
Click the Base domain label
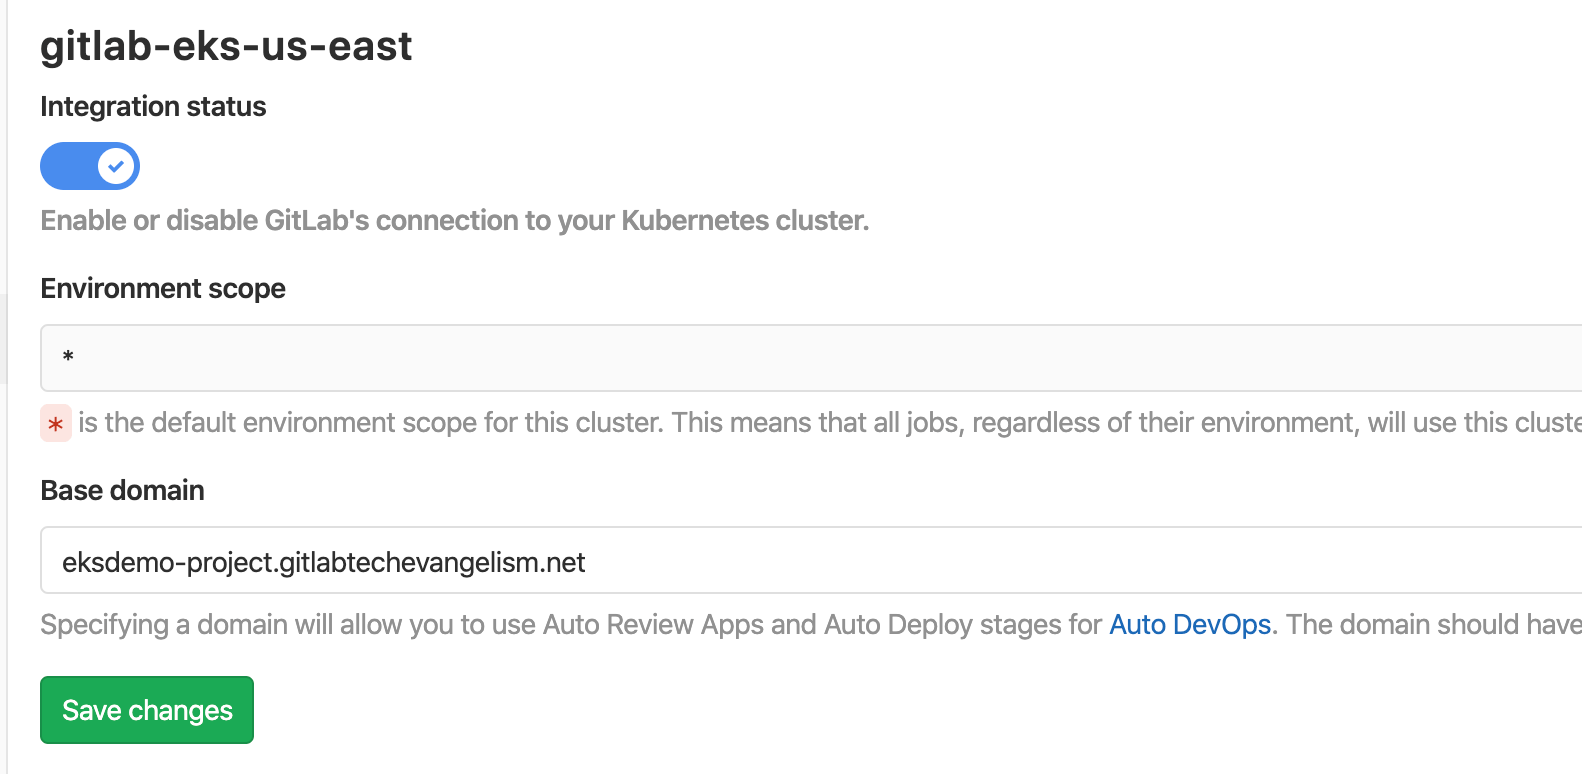(122, 490)
